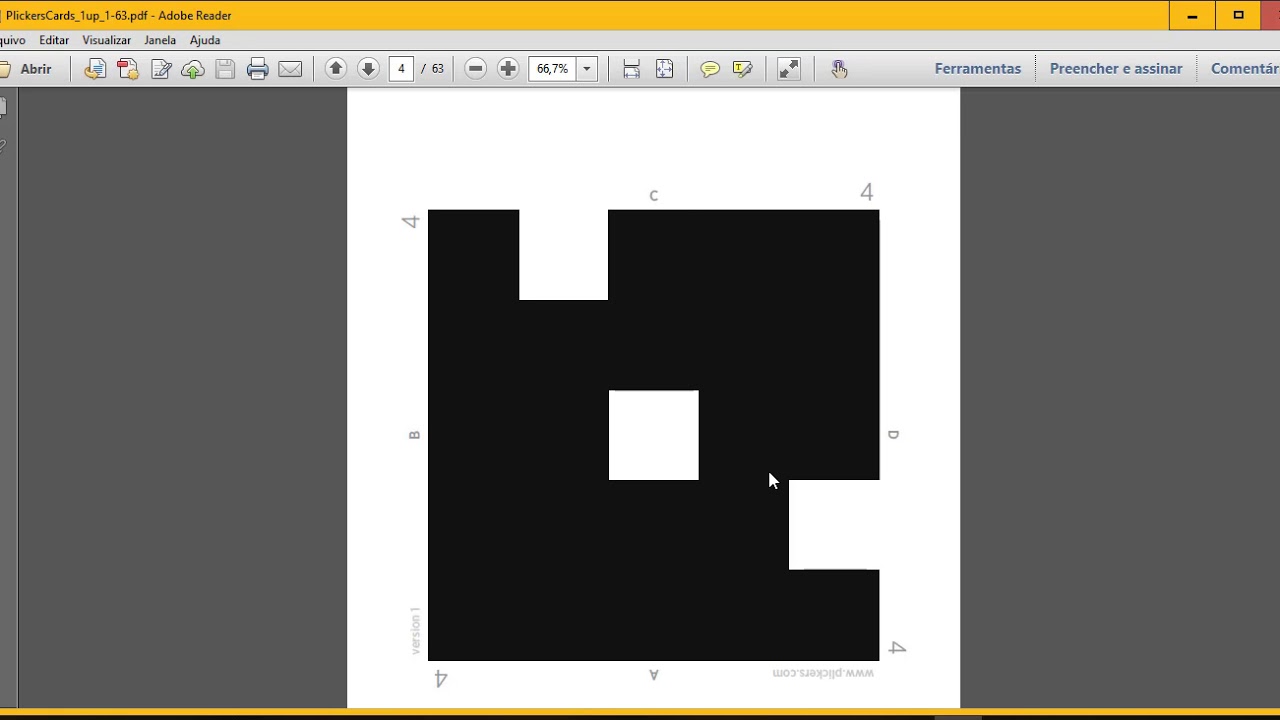1280x720 pixels.
Task: Click the letter C label above the card
Action: pyautogui.click(x=654, y=195)
